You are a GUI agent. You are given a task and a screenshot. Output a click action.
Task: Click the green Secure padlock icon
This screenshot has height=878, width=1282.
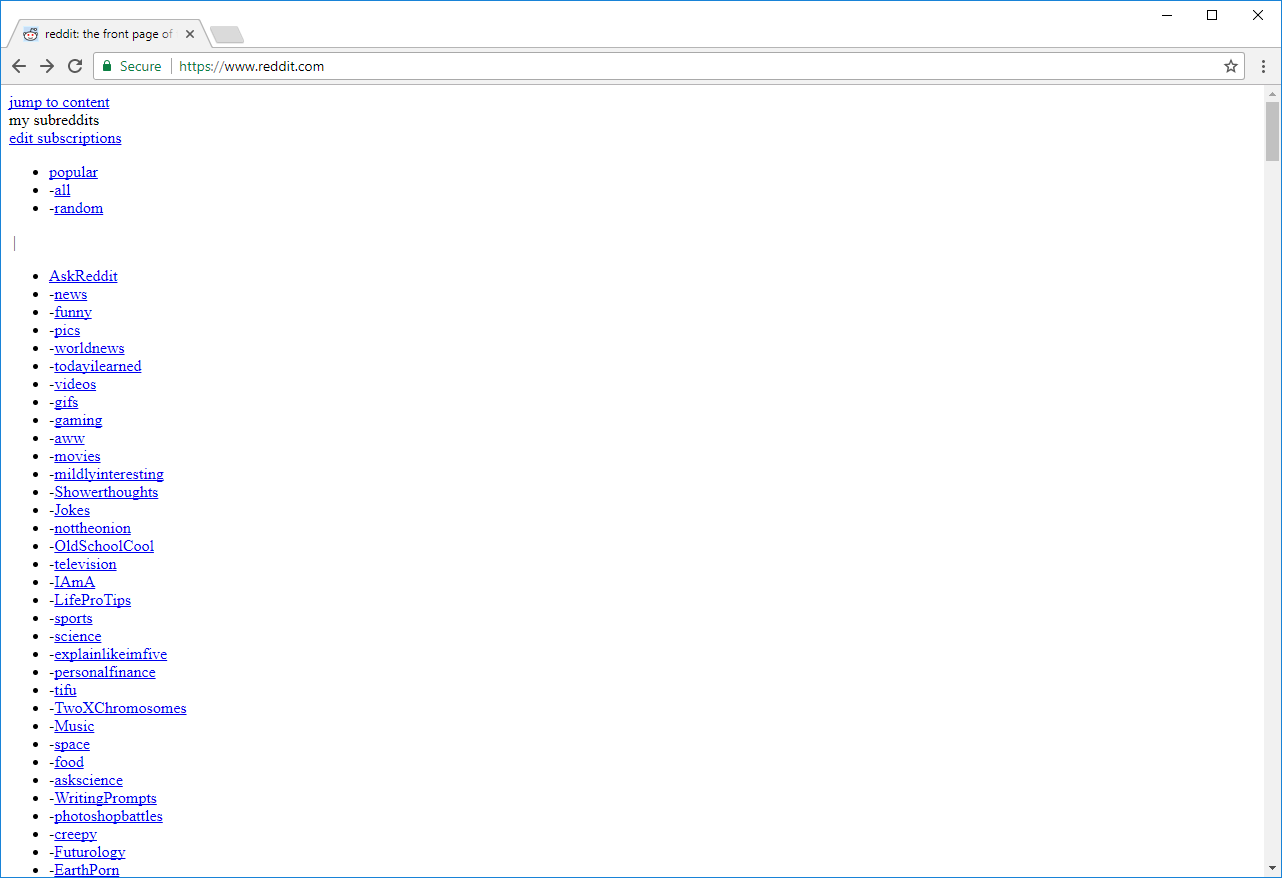pyautogui.click(x=108, y=66)
